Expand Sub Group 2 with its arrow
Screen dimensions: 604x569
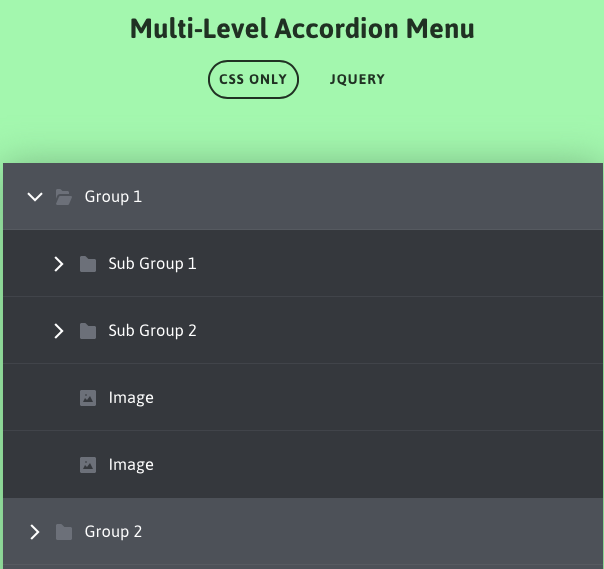click(x=59, y=331)
